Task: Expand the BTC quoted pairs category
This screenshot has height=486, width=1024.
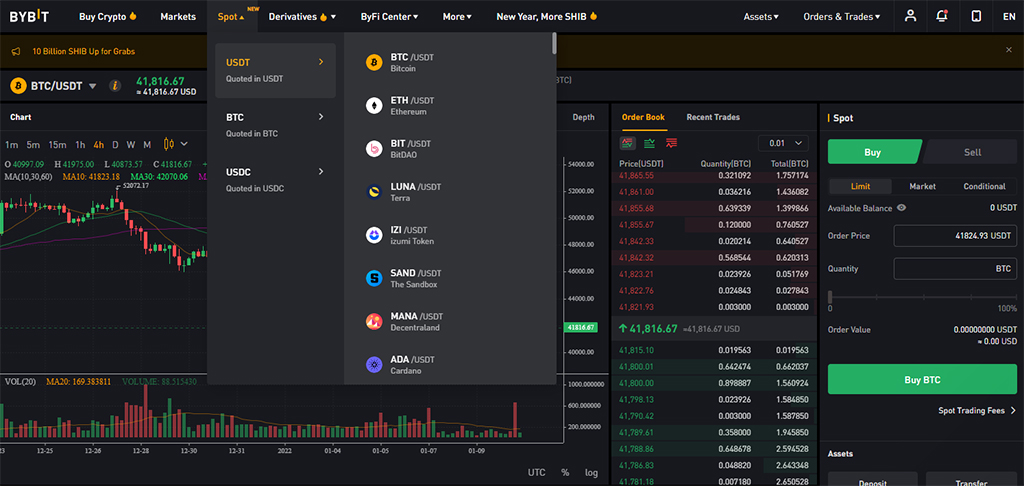Action: (276, 125)
